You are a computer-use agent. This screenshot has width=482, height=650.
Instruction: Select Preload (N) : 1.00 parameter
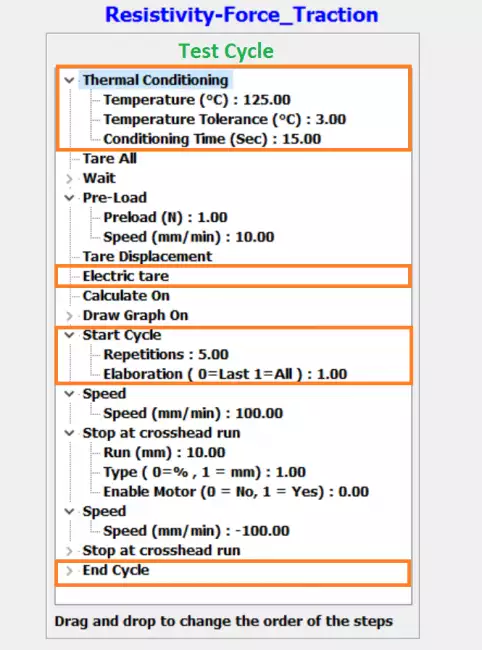165,217
